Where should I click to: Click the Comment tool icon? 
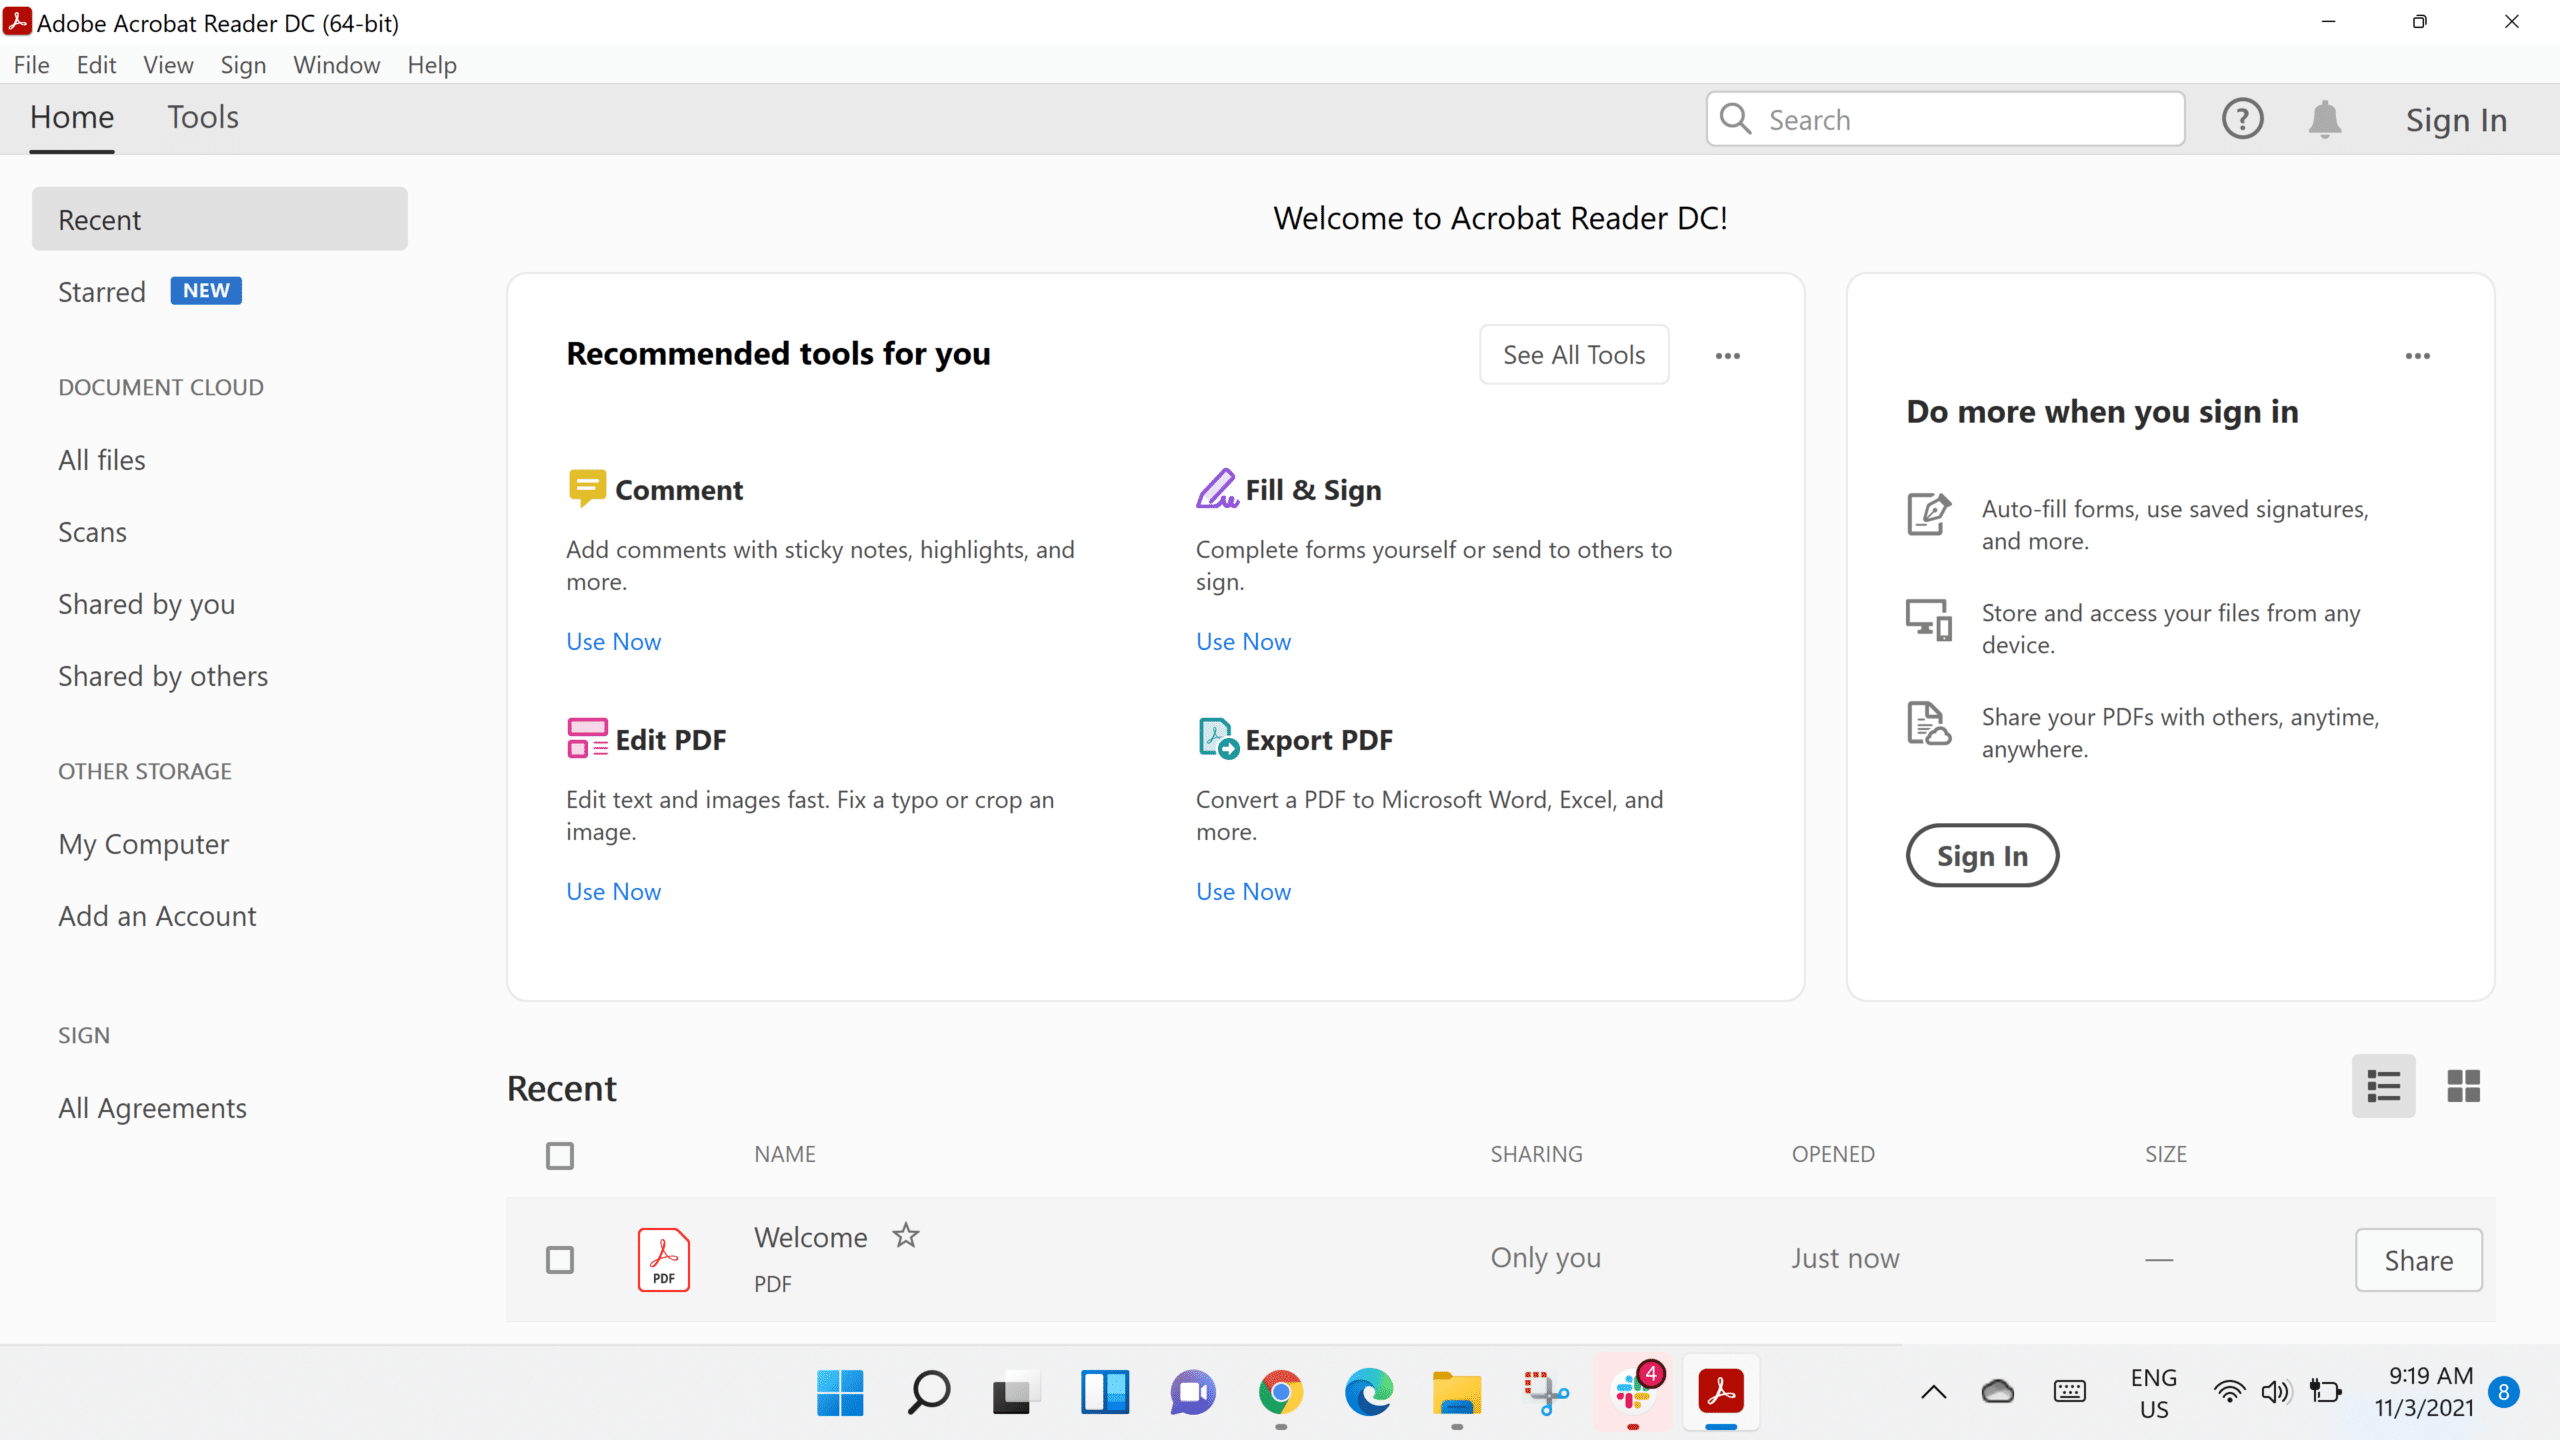point(586,488)
